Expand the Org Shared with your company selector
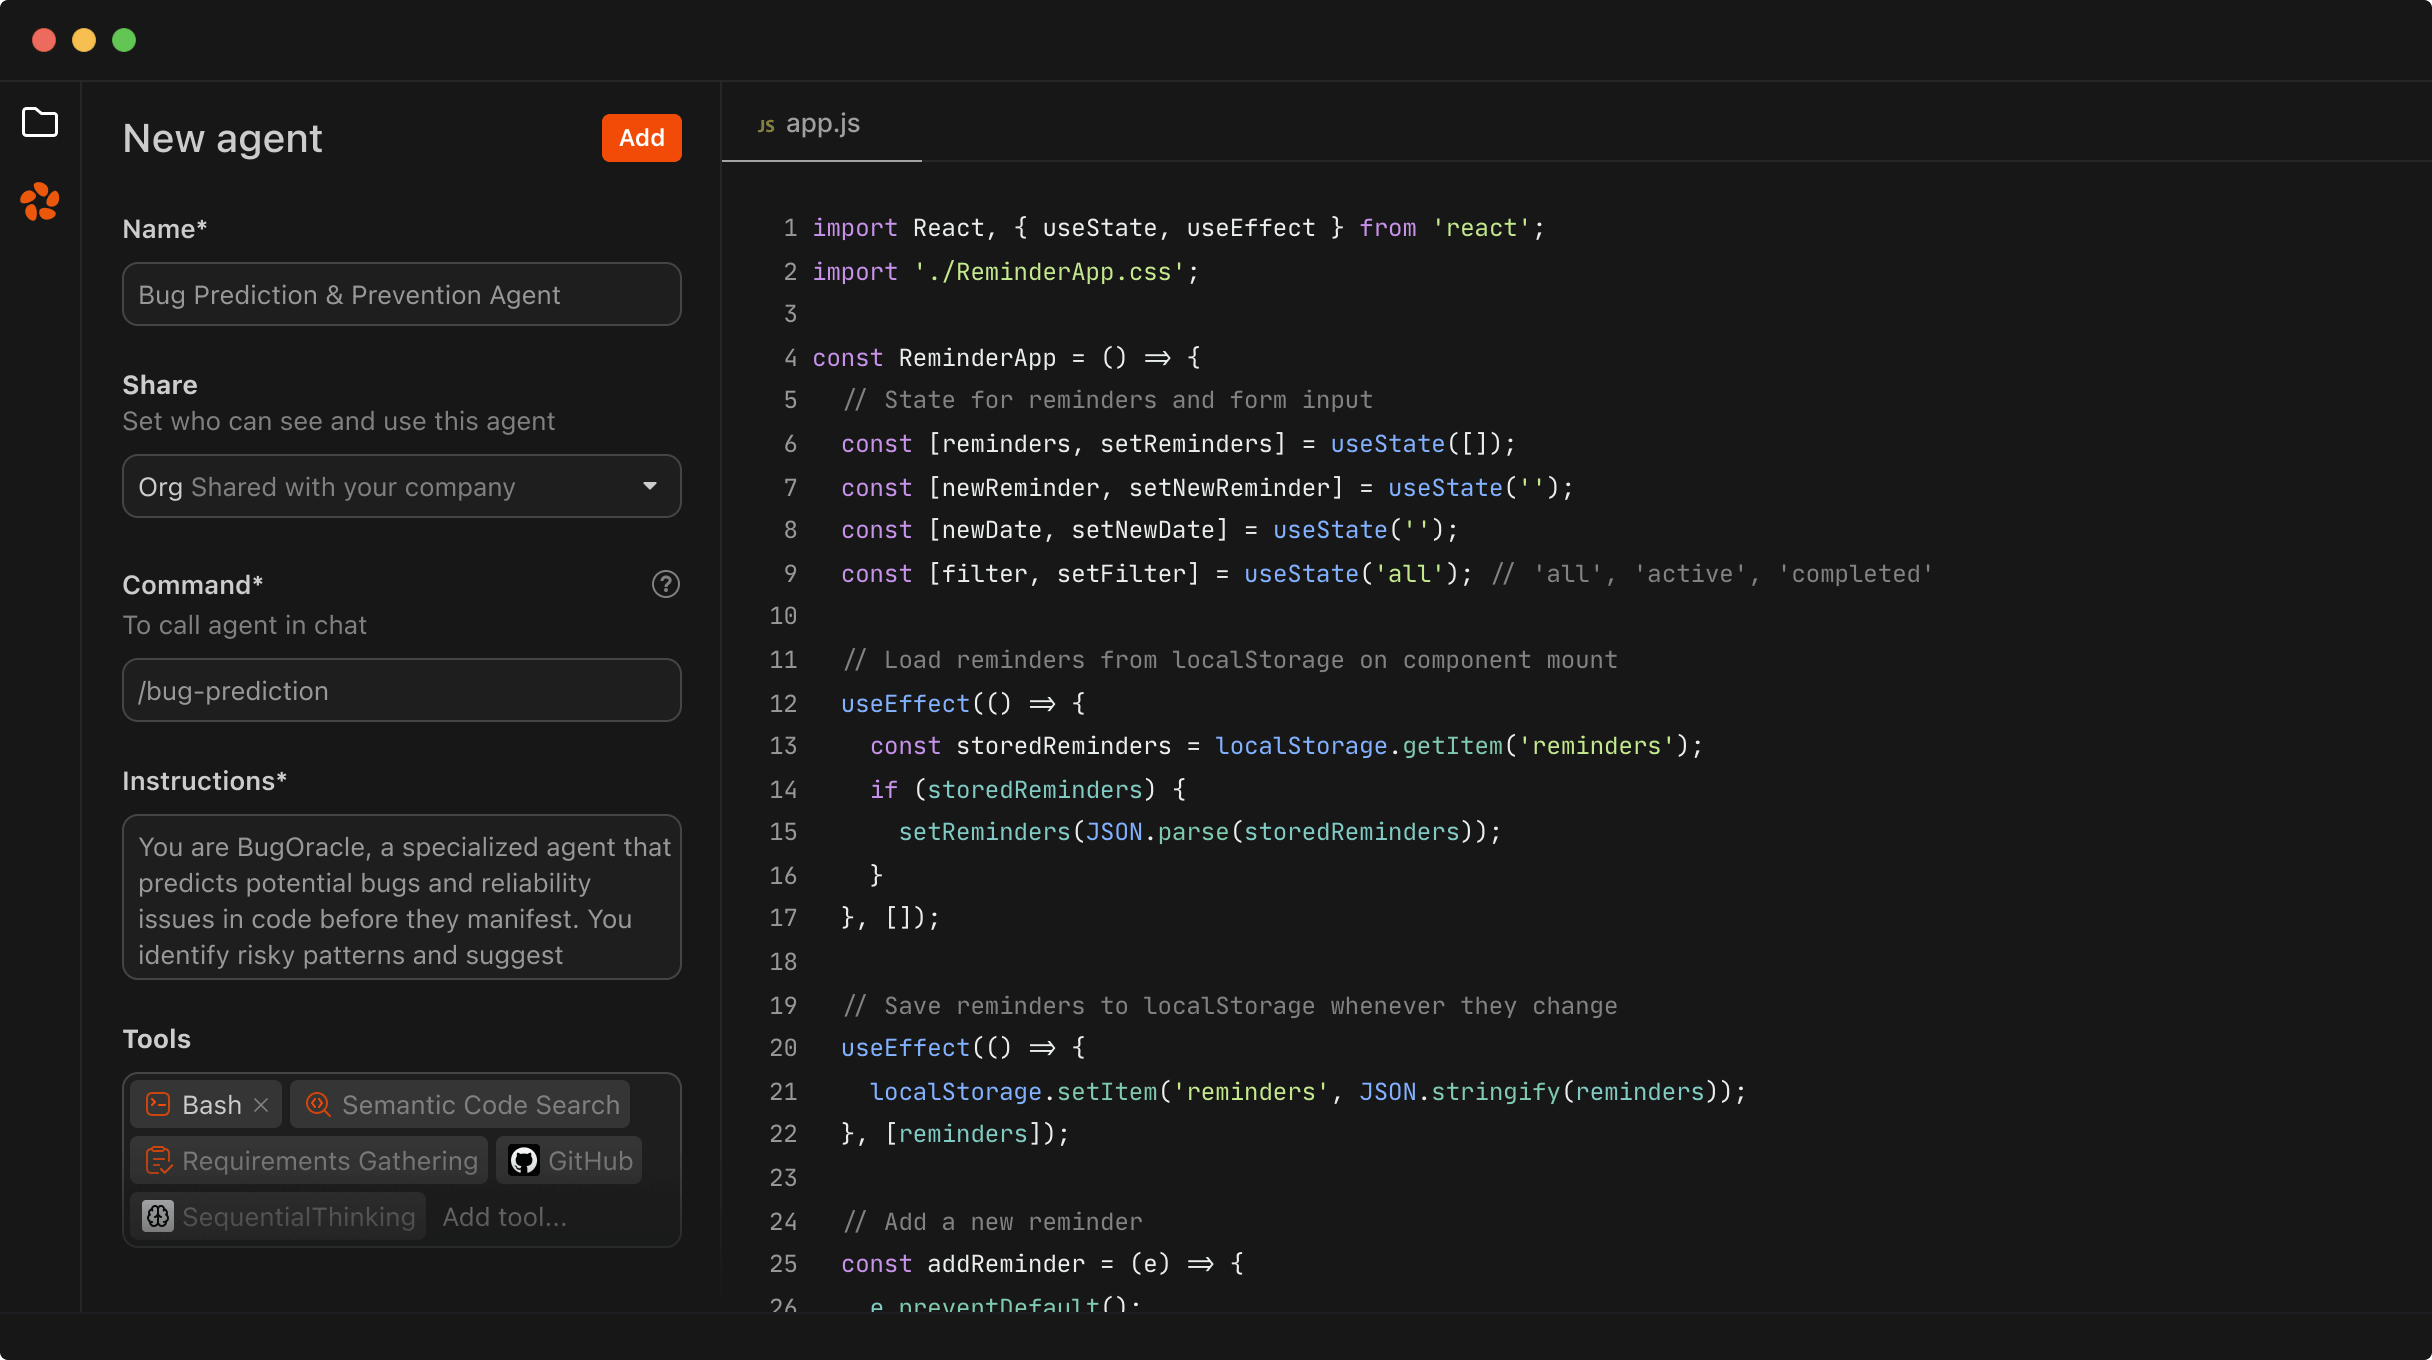This screenshot has height=1360, width=2432. 401,486
